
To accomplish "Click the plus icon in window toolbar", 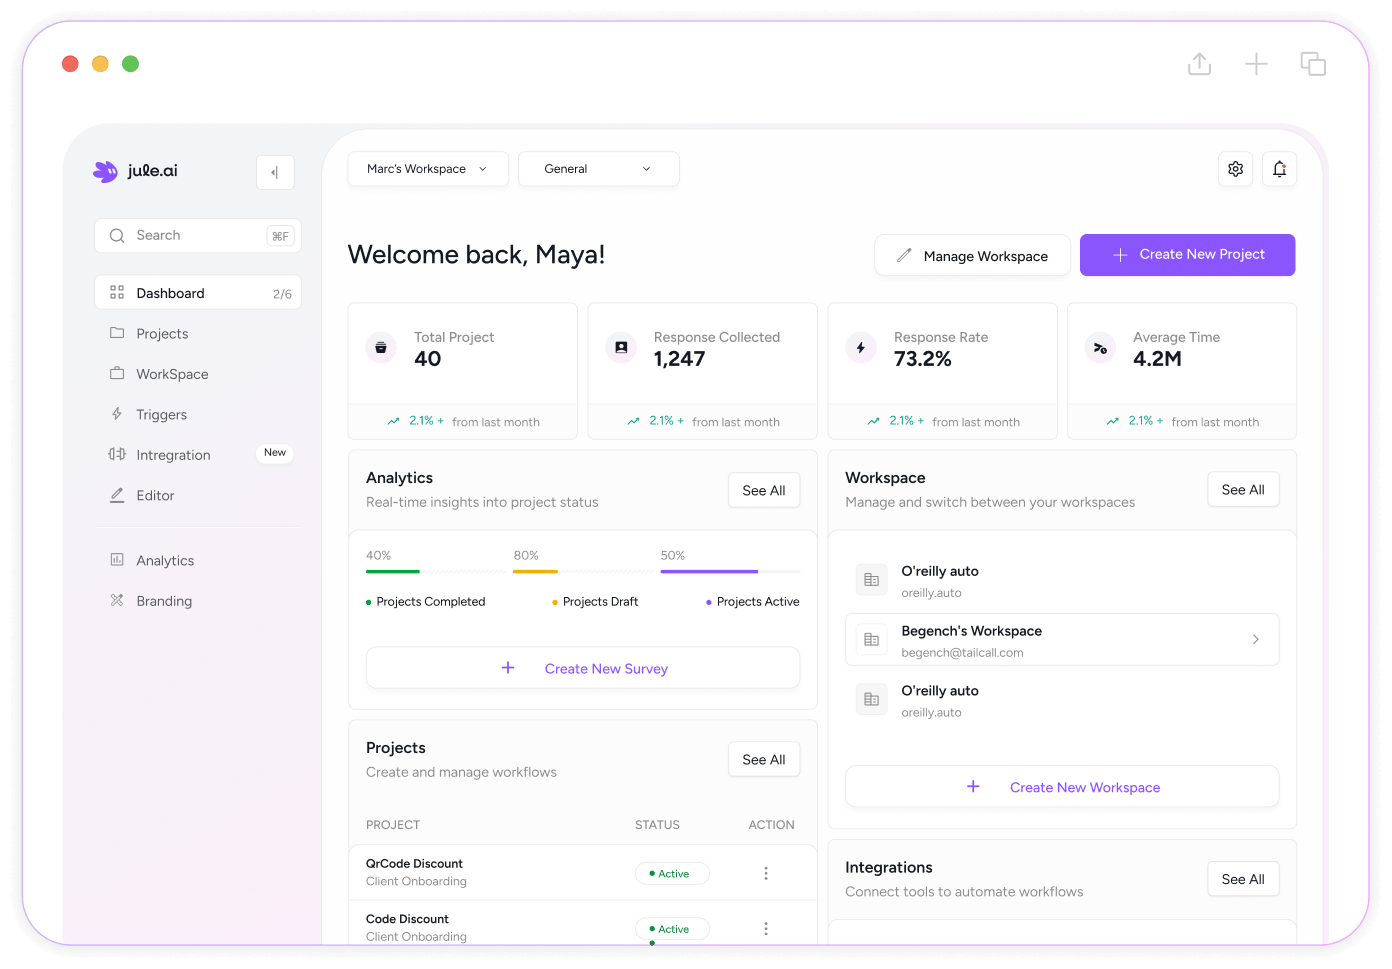I will pyautogui.click(x=1256, y=64).
